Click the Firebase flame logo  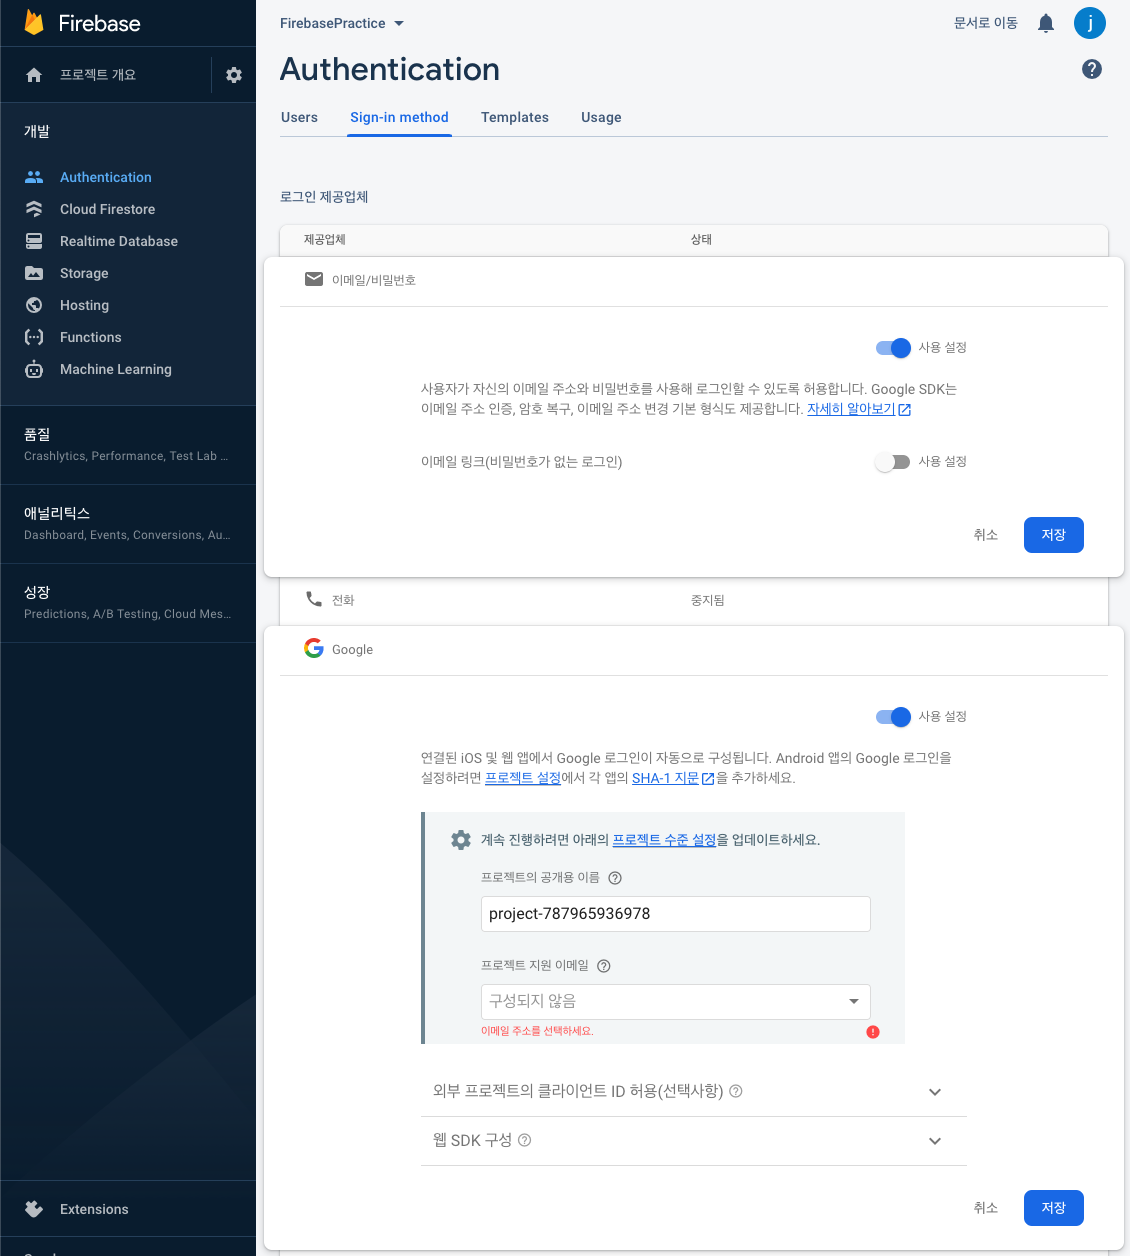[x=34, y=22]
